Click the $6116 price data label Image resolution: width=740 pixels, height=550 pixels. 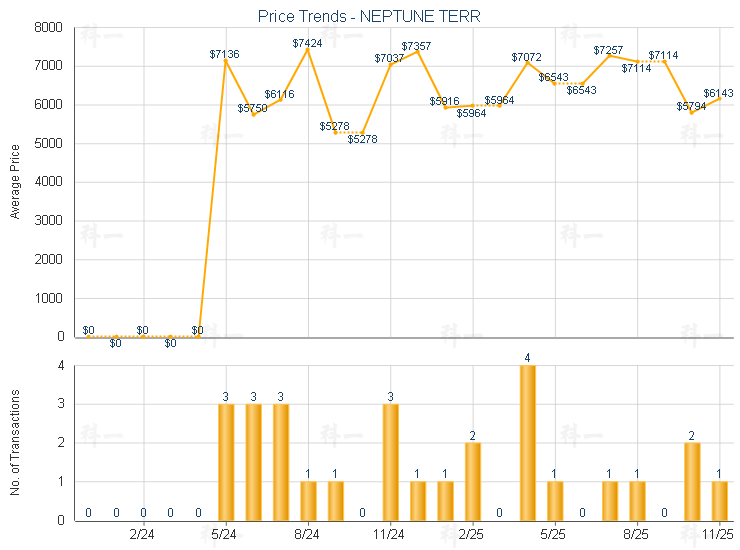click(280, 94)
